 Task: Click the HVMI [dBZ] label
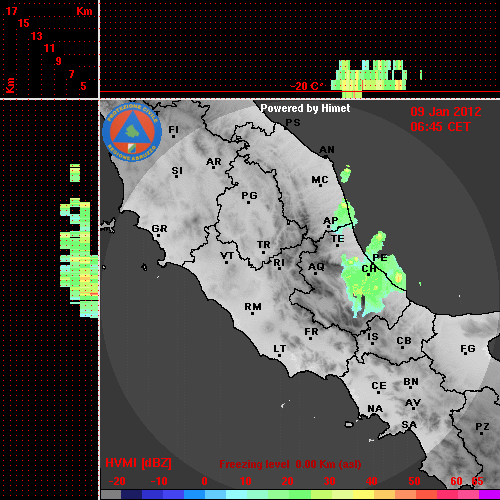(x=138, y=463)
